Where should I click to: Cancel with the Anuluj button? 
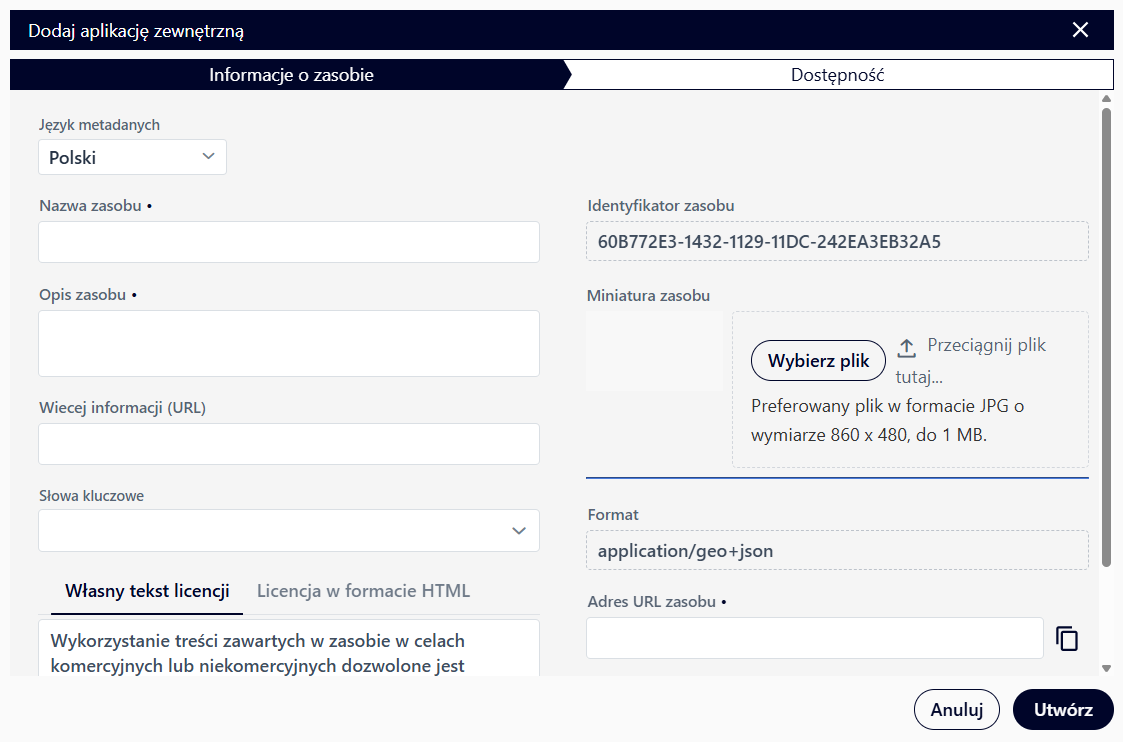click(956, 710)
